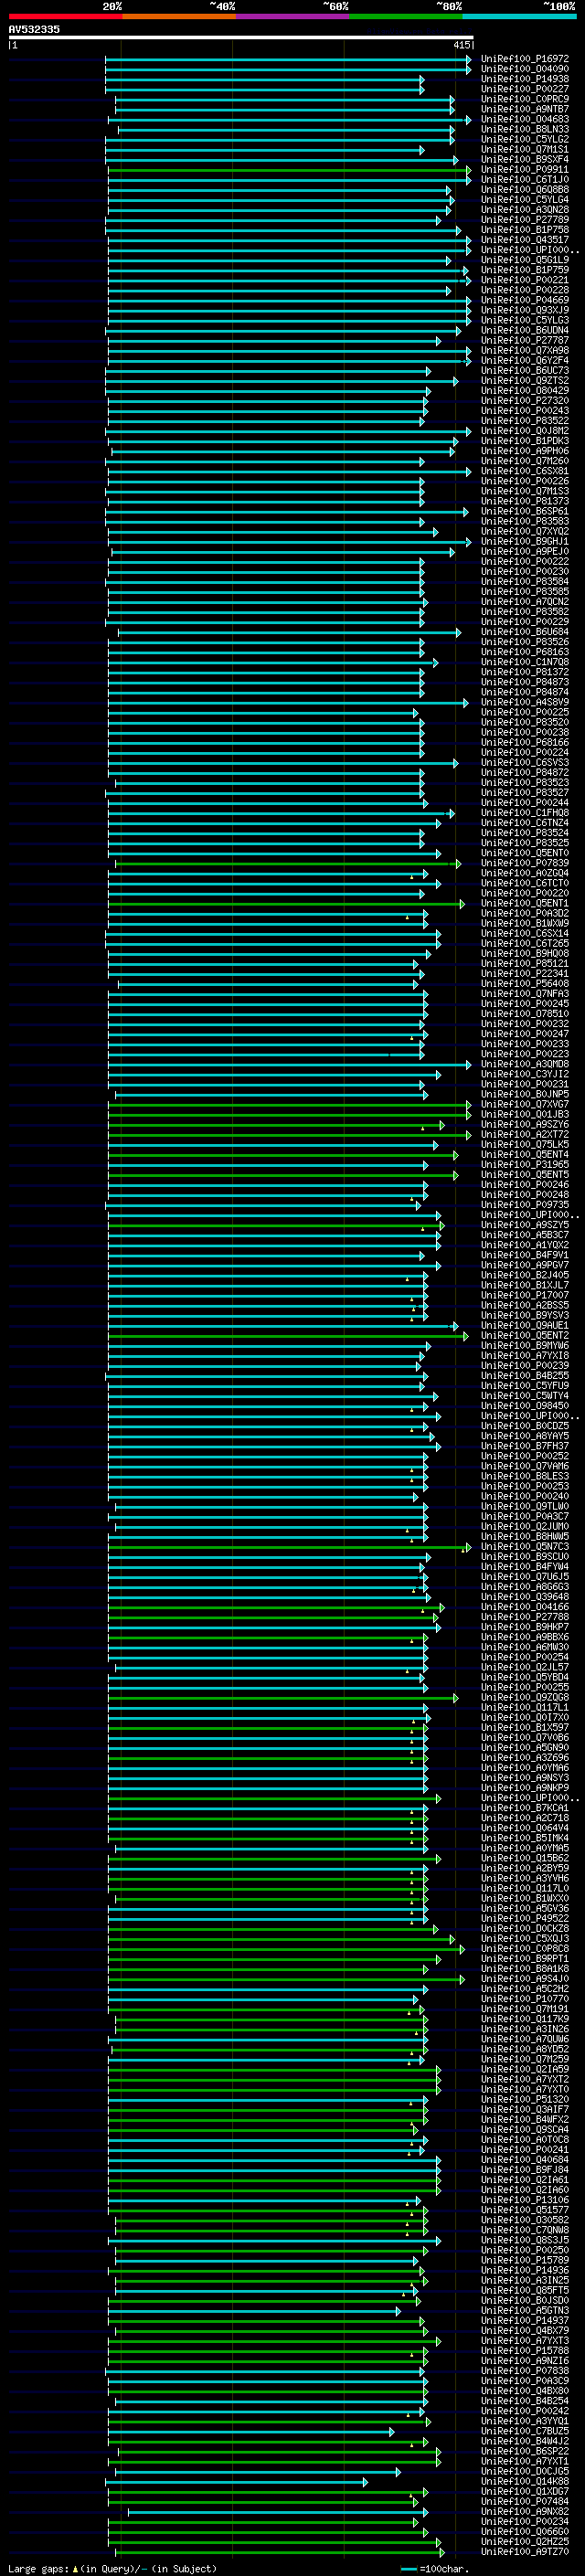585x2576 pixels.
Task: Open hit UniRef100_Q9AUE1
Action: [525, 1325]
